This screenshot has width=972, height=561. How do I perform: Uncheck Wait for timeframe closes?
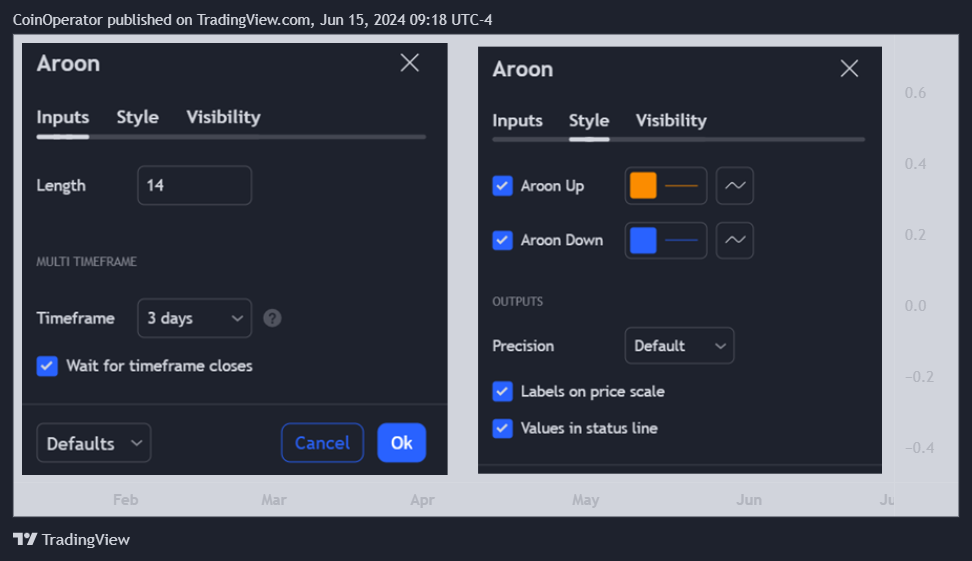(47, 366)
